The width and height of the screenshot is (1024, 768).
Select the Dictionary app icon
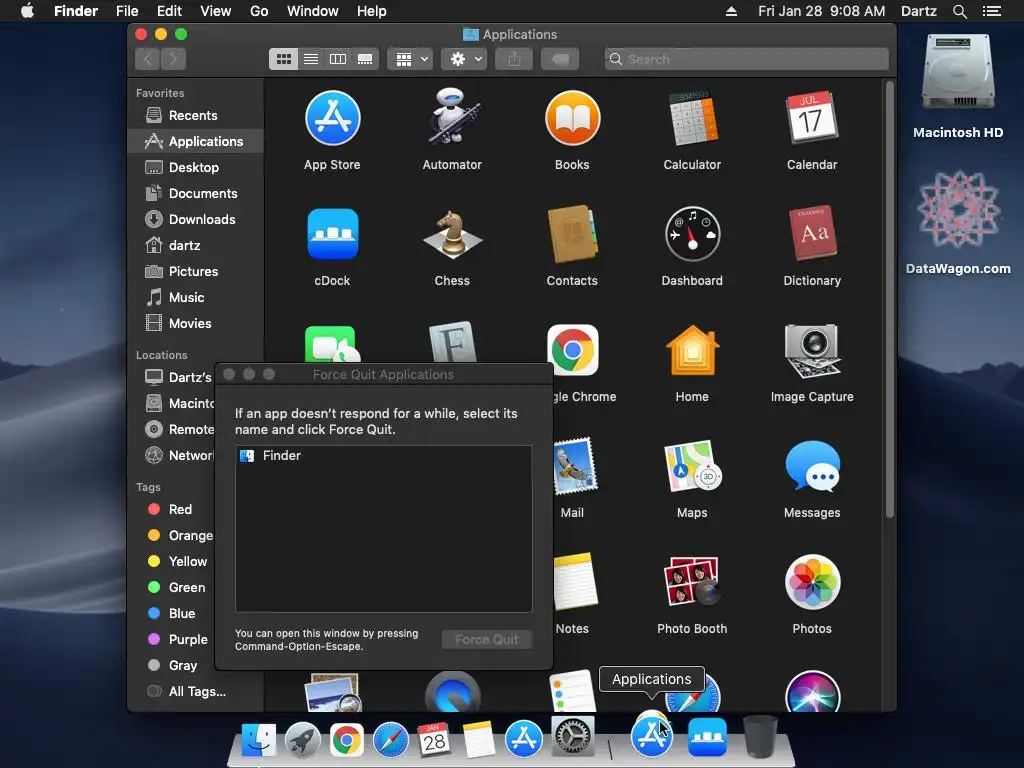812,234
